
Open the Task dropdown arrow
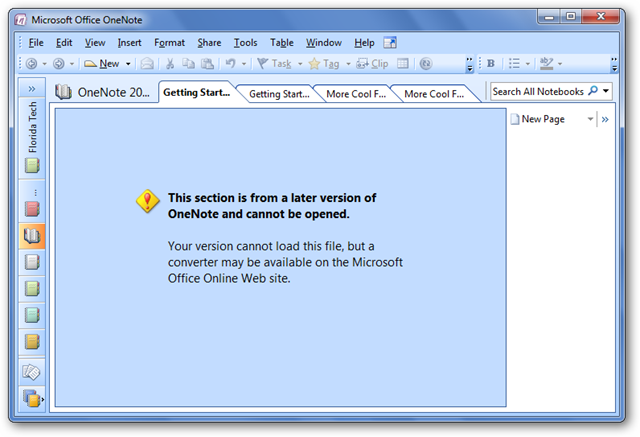(300, 64)
